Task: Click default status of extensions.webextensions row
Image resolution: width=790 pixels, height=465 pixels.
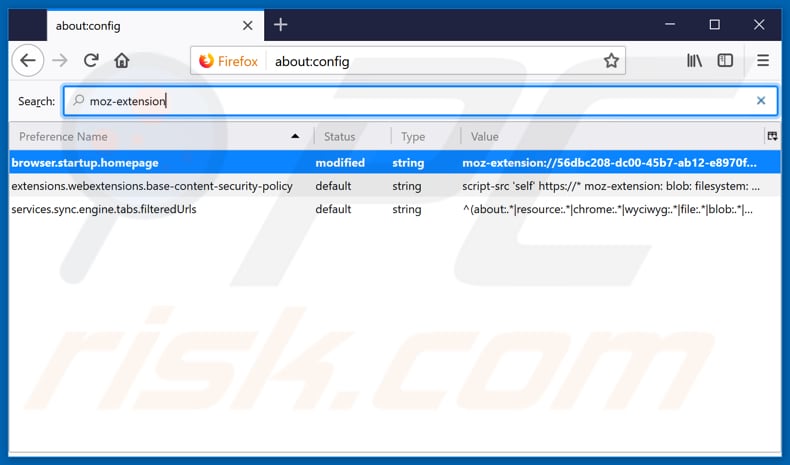Action: coord(333,186)
